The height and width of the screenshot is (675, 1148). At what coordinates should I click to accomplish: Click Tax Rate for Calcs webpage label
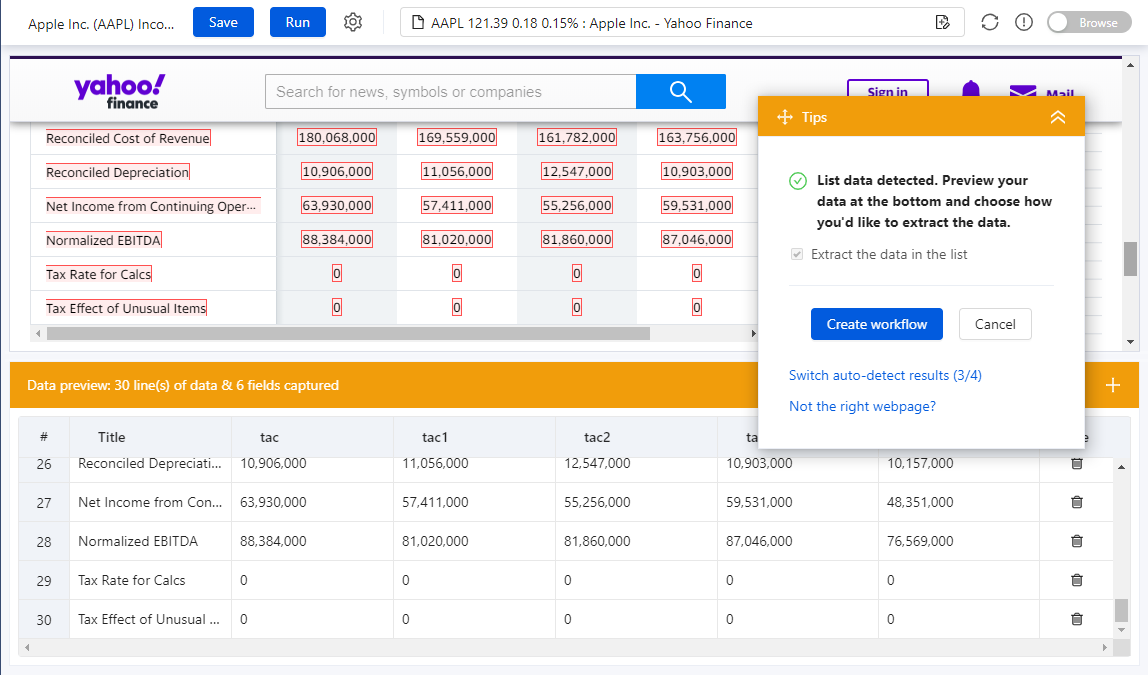tap(98, 275)
